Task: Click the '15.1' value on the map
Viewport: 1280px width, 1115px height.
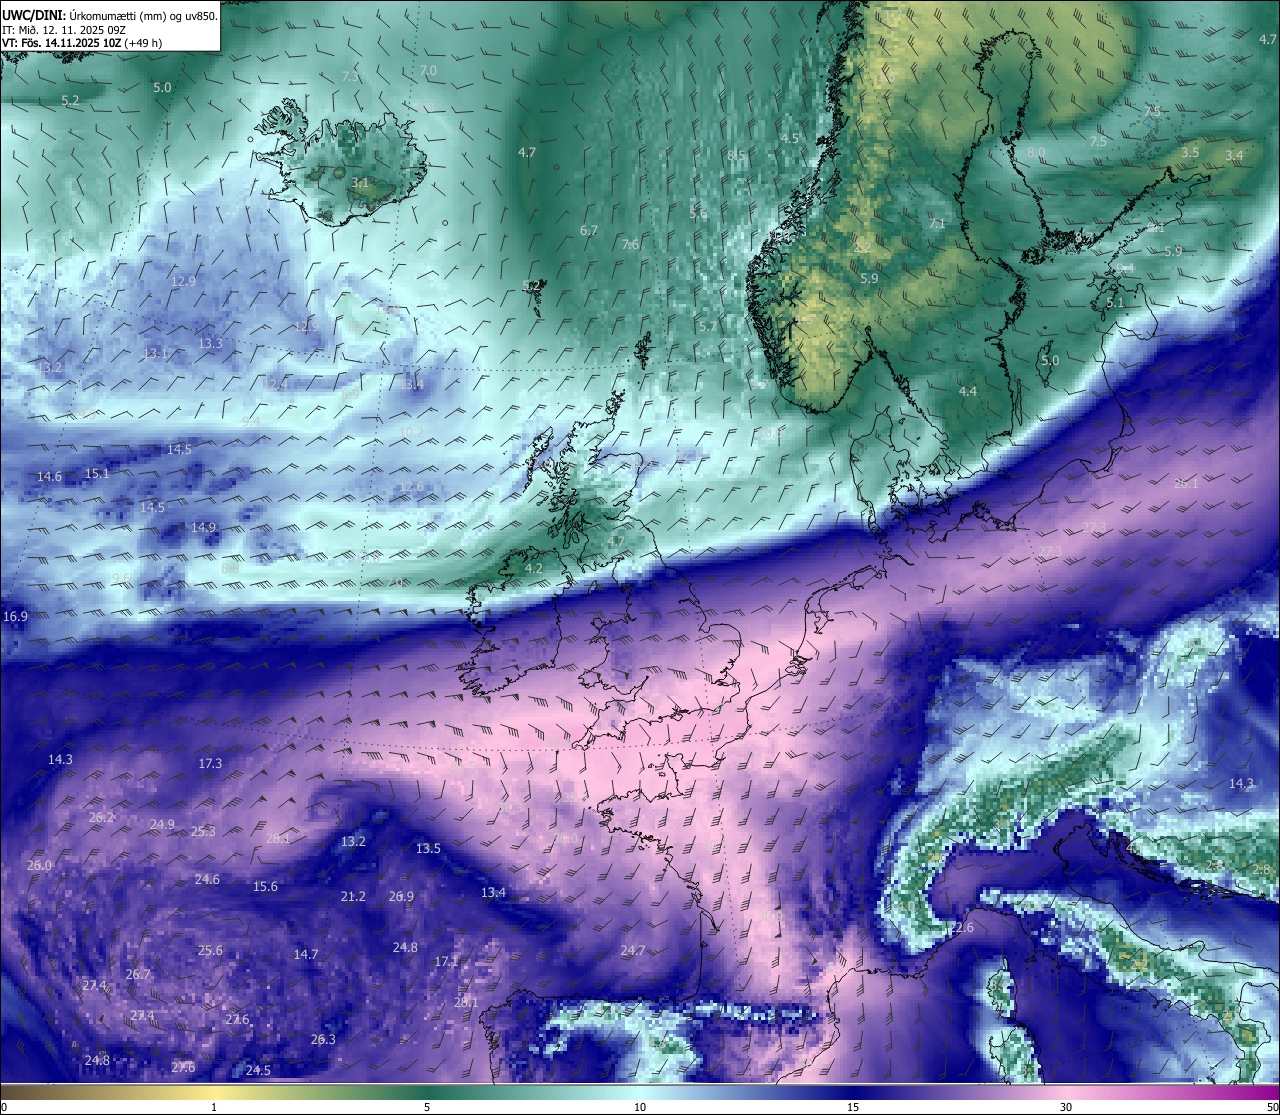Action: point(98,474)
